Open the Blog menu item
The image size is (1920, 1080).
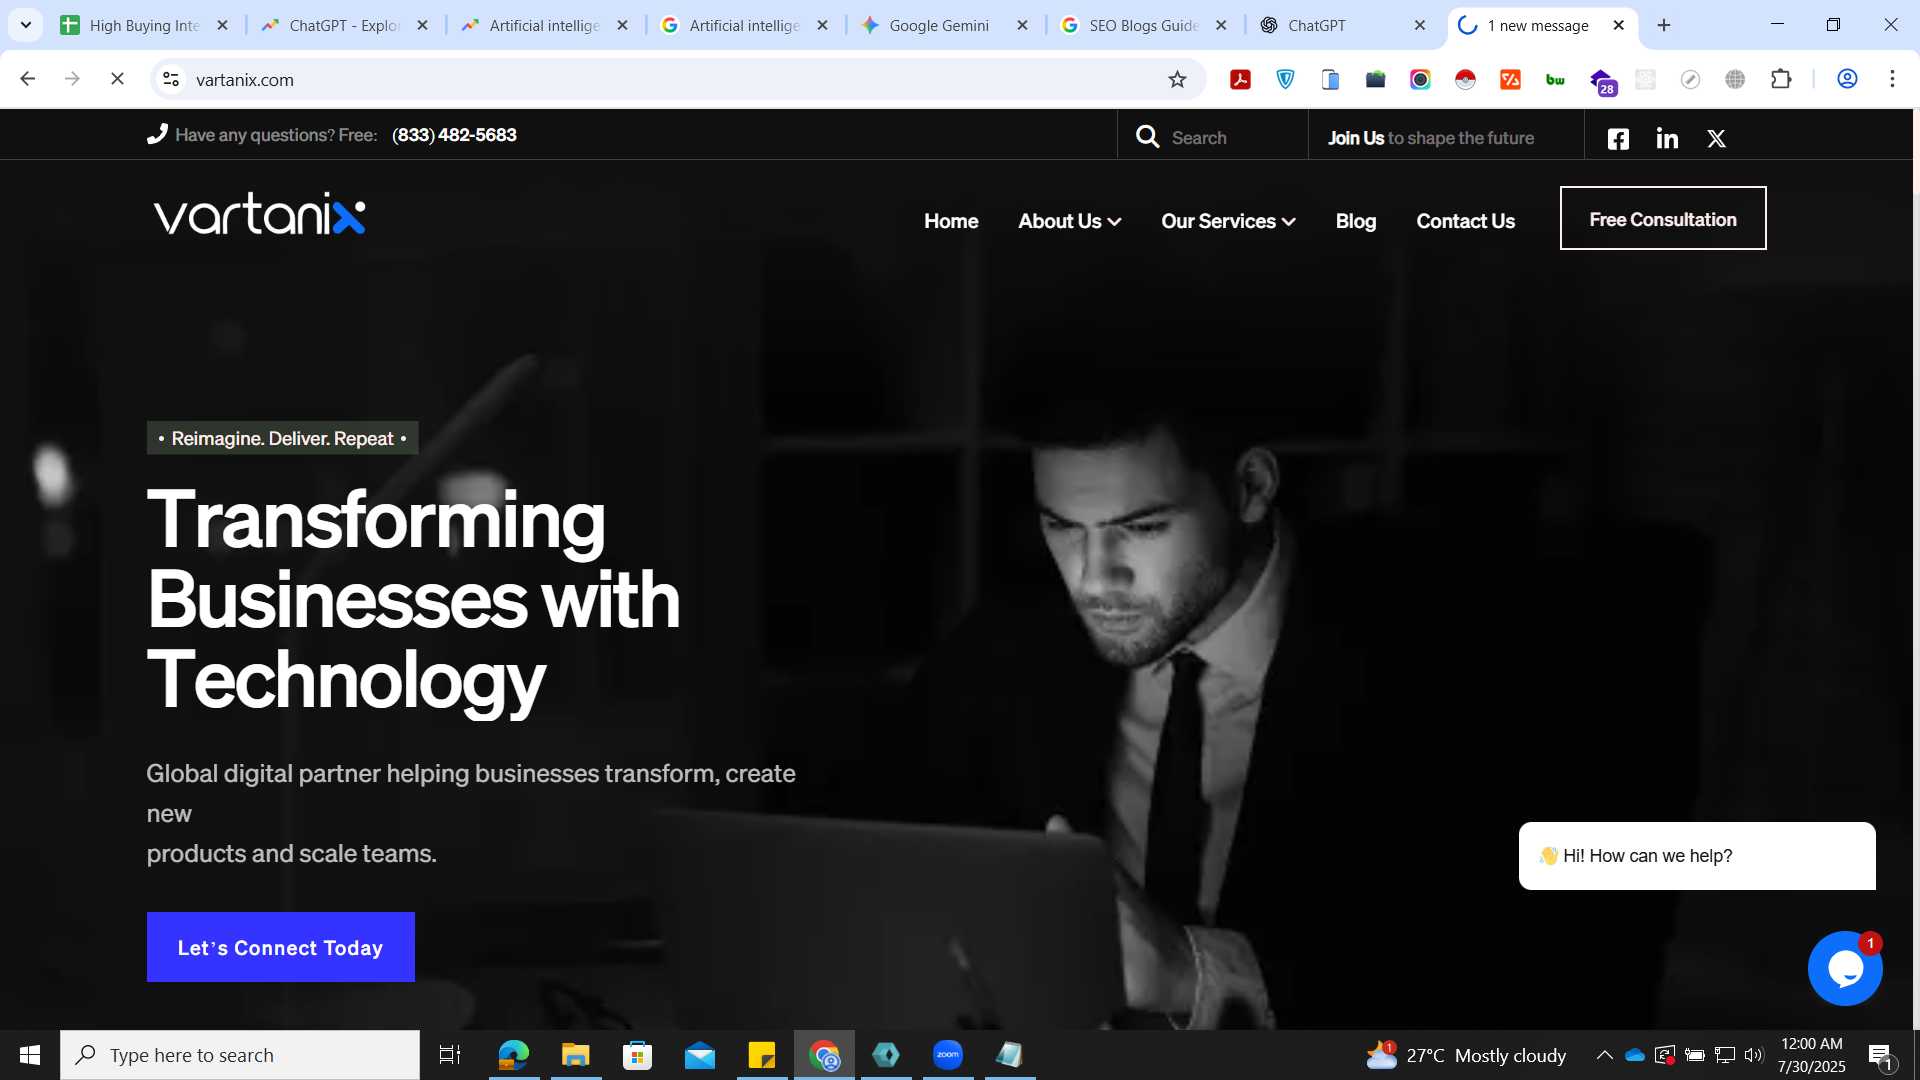1356,221
